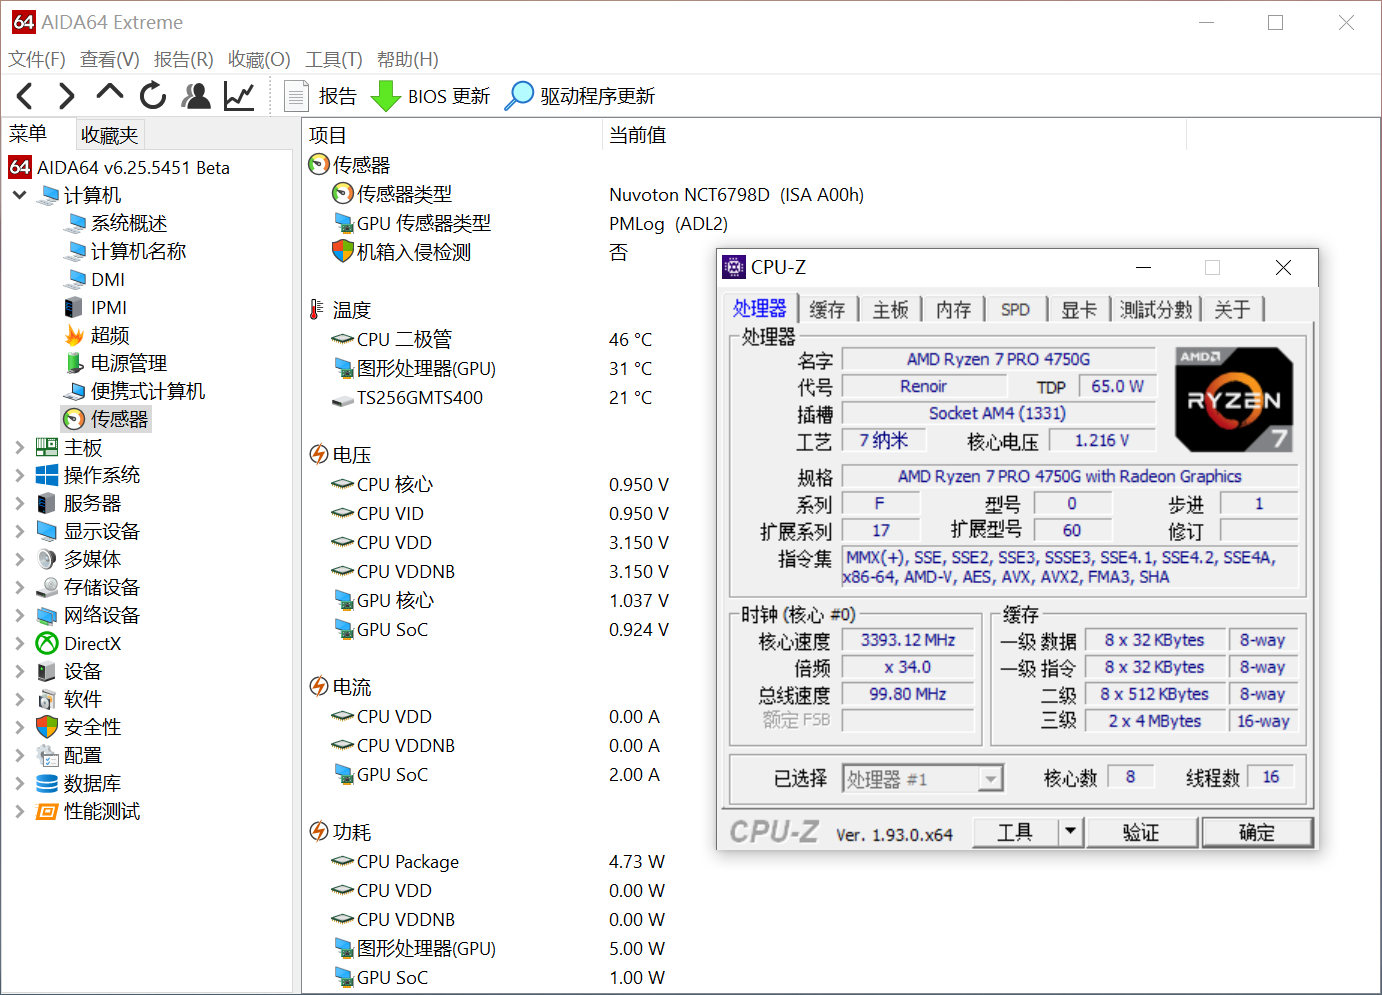The image size is (1382, 995).
Task: Select 系统概述 in the tree
Action: [128, 223]
